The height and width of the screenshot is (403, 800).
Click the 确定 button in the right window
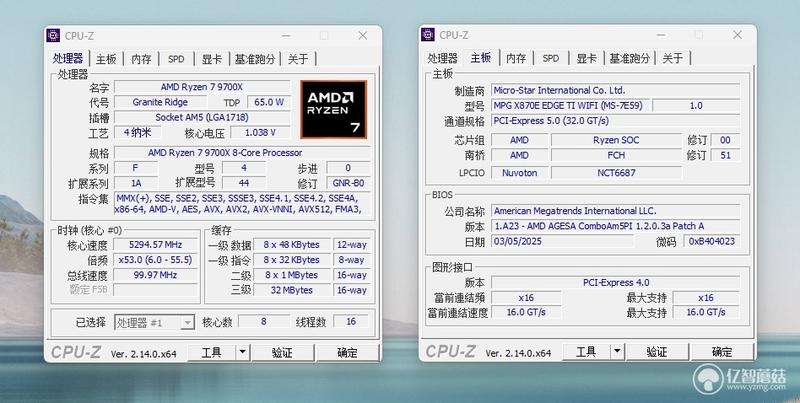(722, 351)
